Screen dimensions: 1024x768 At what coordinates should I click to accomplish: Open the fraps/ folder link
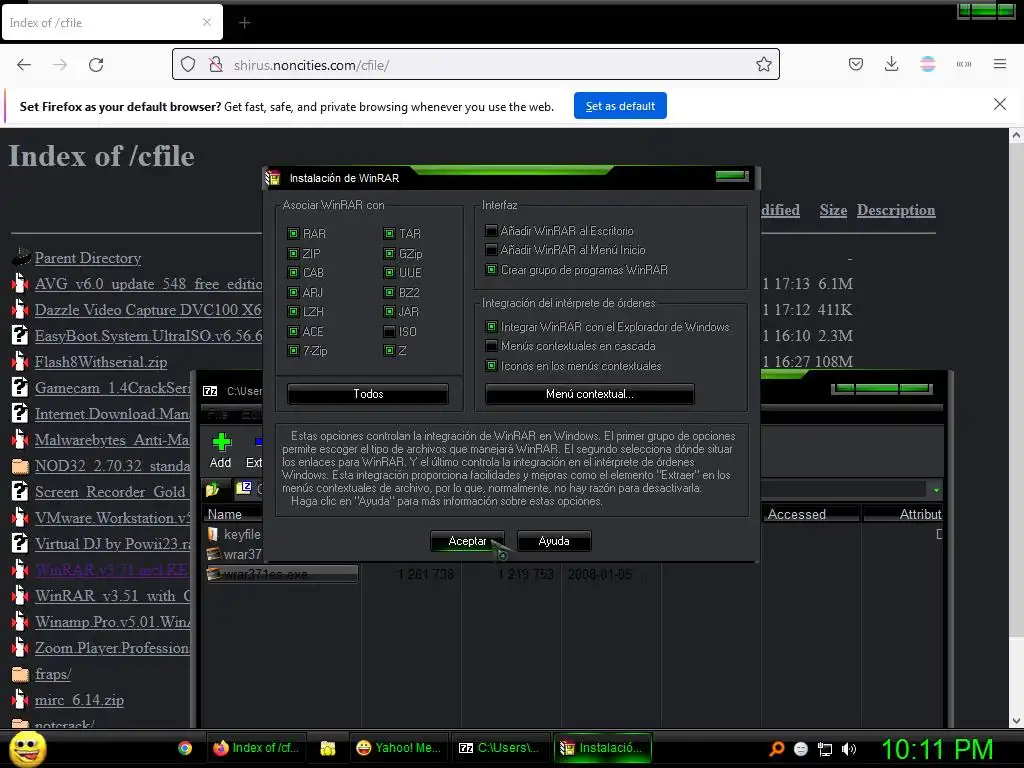click(52, 674)
